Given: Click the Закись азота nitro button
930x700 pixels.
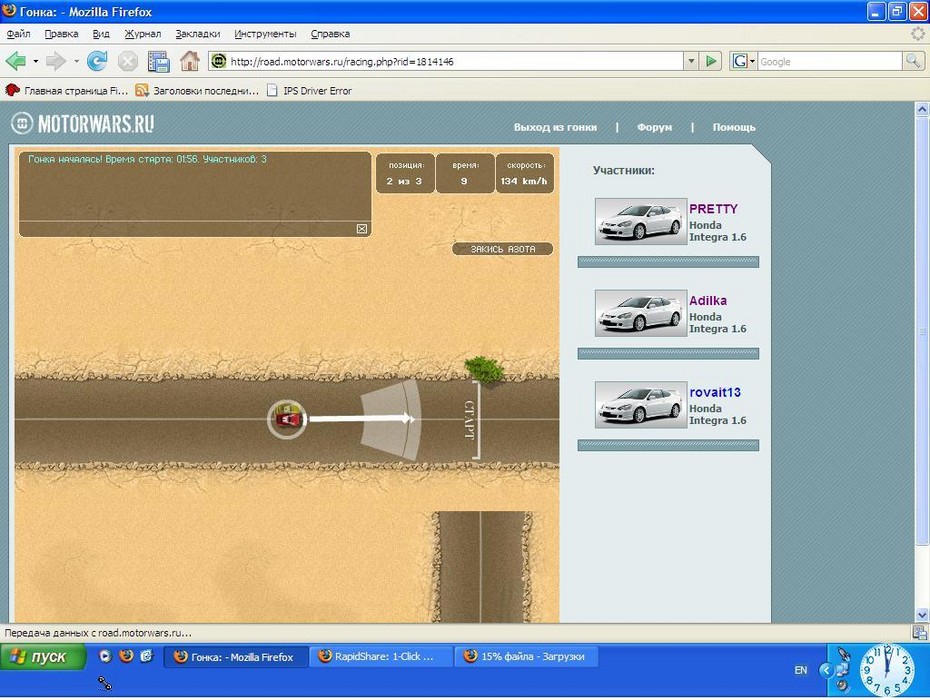Looking at the screenshot, I should tap(502, 249).
